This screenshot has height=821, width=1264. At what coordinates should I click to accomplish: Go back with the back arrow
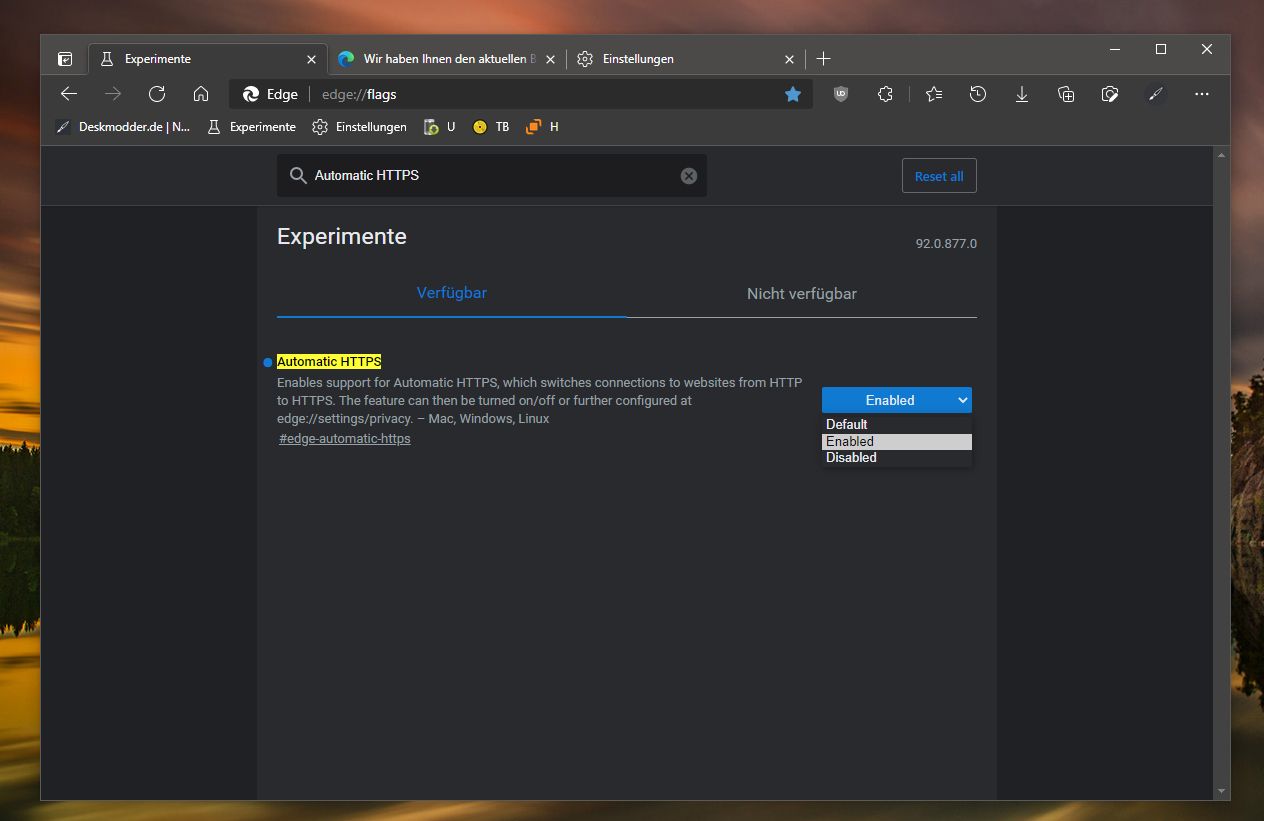coord(69,94)
